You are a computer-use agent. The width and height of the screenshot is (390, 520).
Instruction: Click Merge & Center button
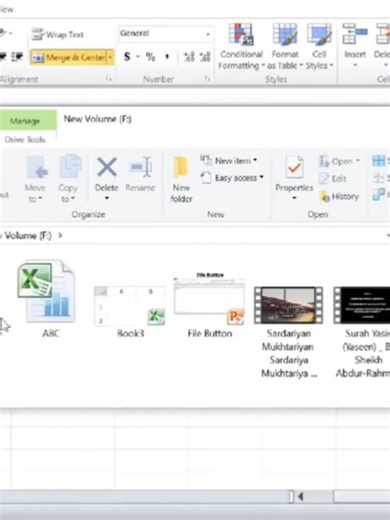69,57
